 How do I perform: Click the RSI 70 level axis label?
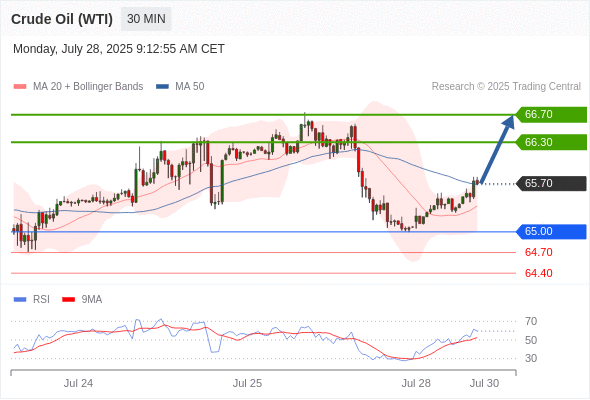tap(531, 321)
